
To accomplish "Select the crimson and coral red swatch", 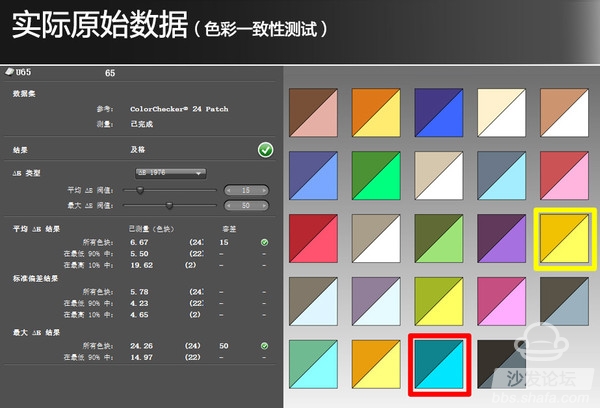I will click(313, 238).
